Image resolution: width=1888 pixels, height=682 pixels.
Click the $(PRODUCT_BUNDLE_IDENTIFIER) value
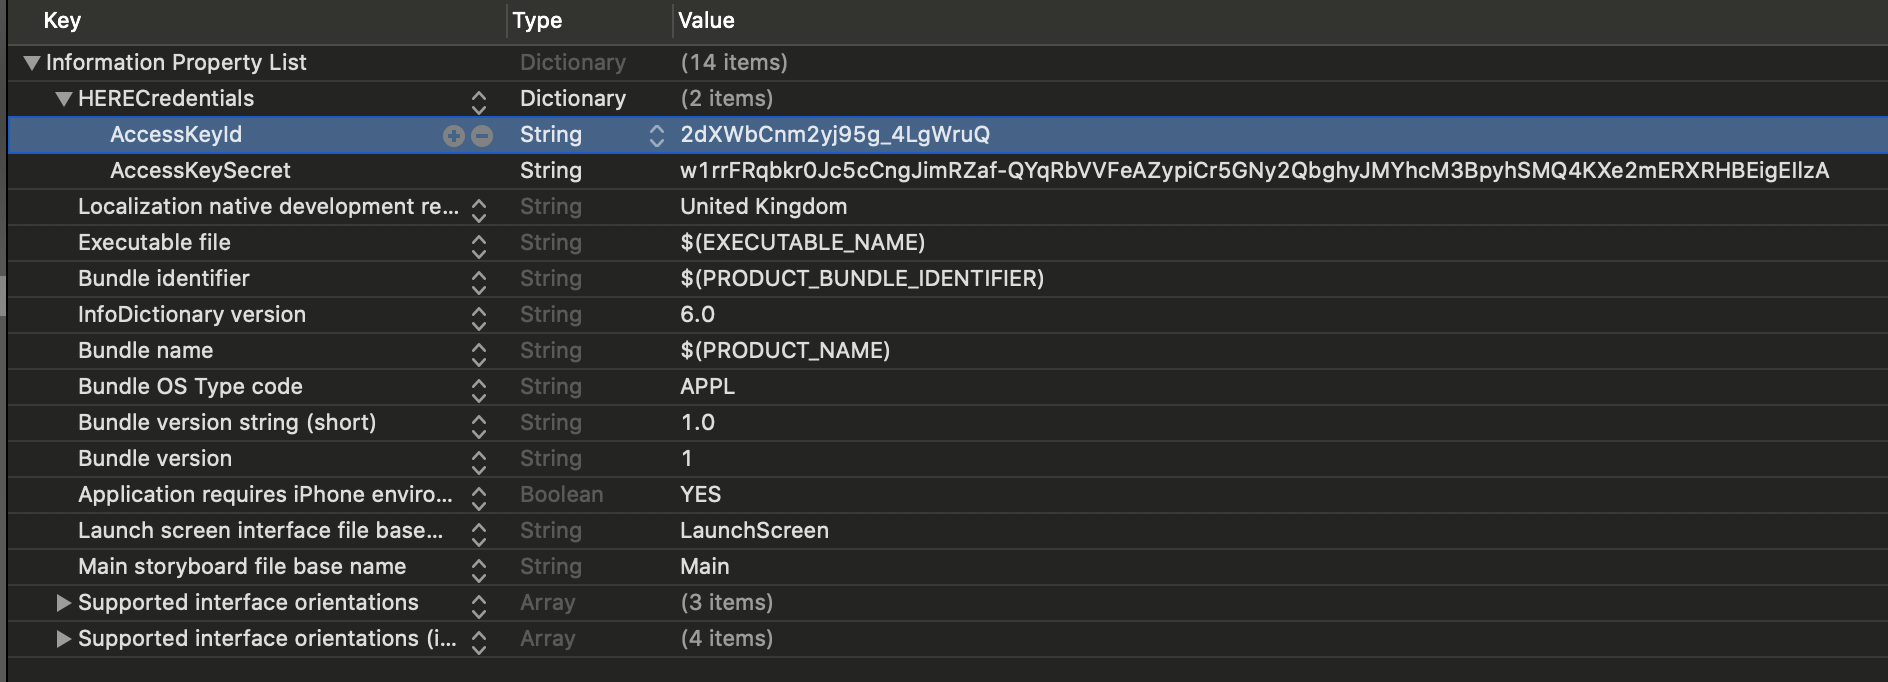pyautogui.click(x=862, y=279)
